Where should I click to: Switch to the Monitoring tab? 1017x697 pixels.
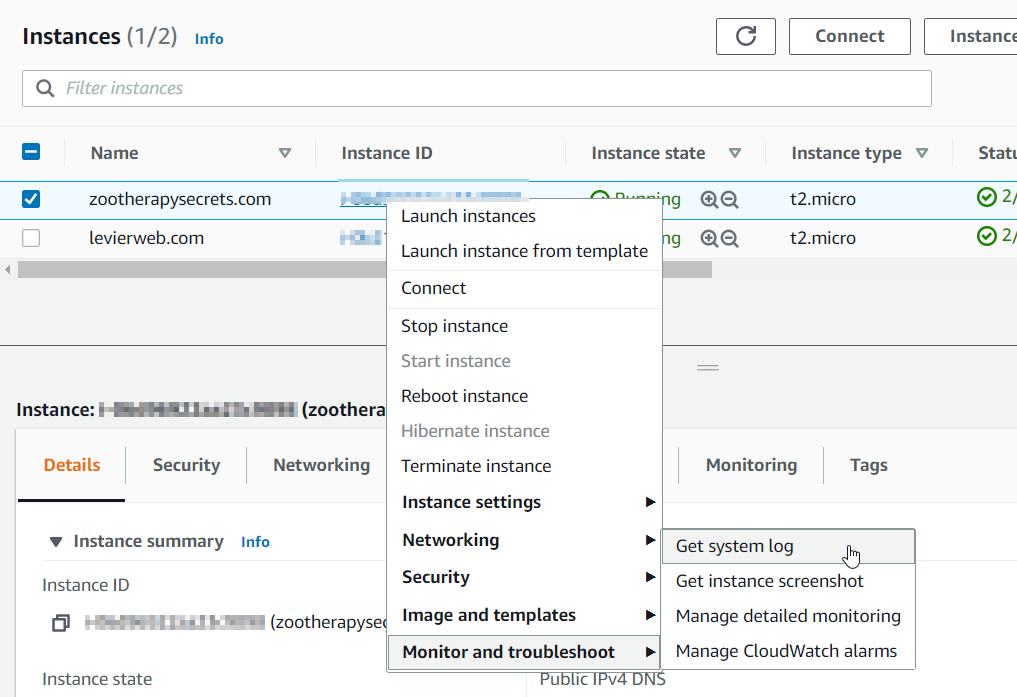click(751, 466)
